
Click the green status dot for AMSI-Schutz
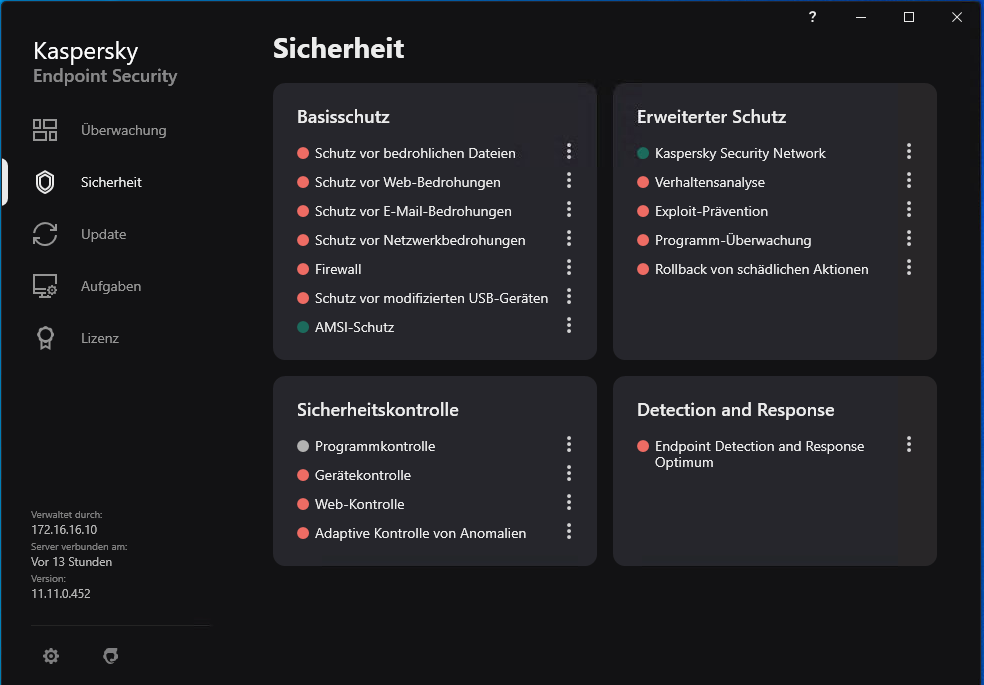303,327
